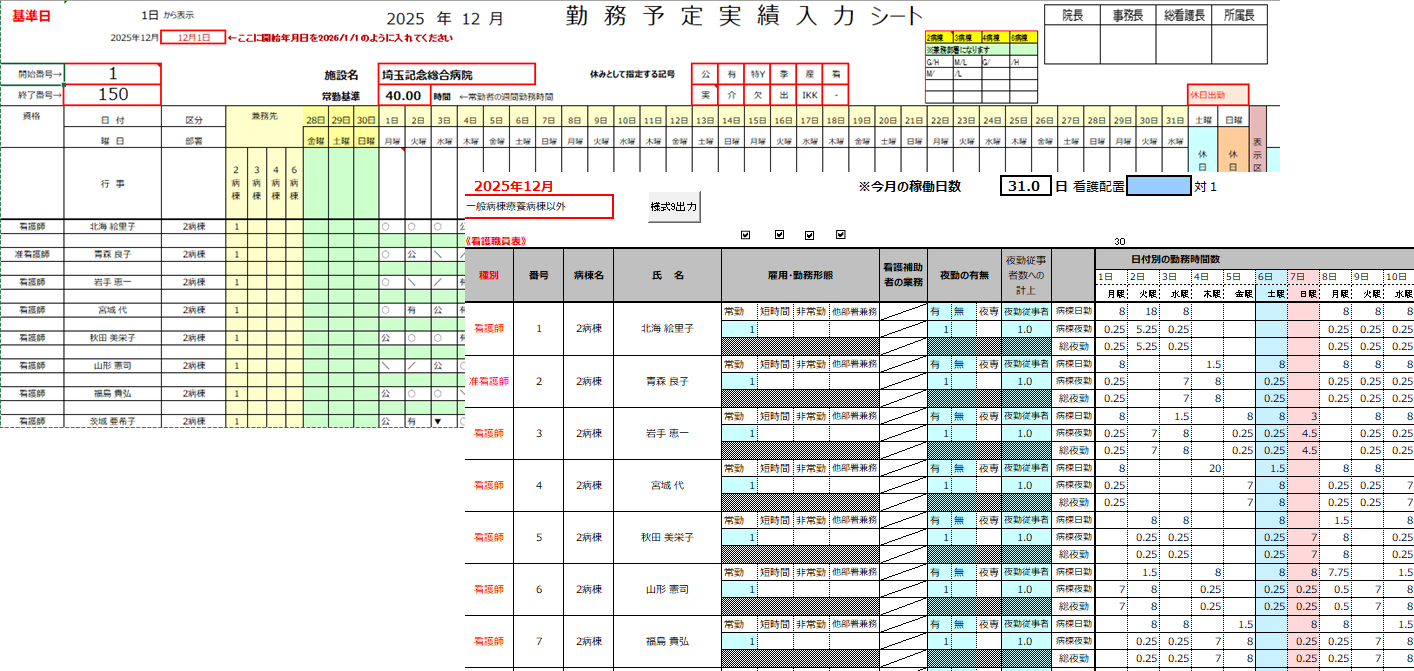This screenshot has height=671, width=1414.
Task: Select the yellow 2病棟 legend cell
Action: [x=939, y=37]
